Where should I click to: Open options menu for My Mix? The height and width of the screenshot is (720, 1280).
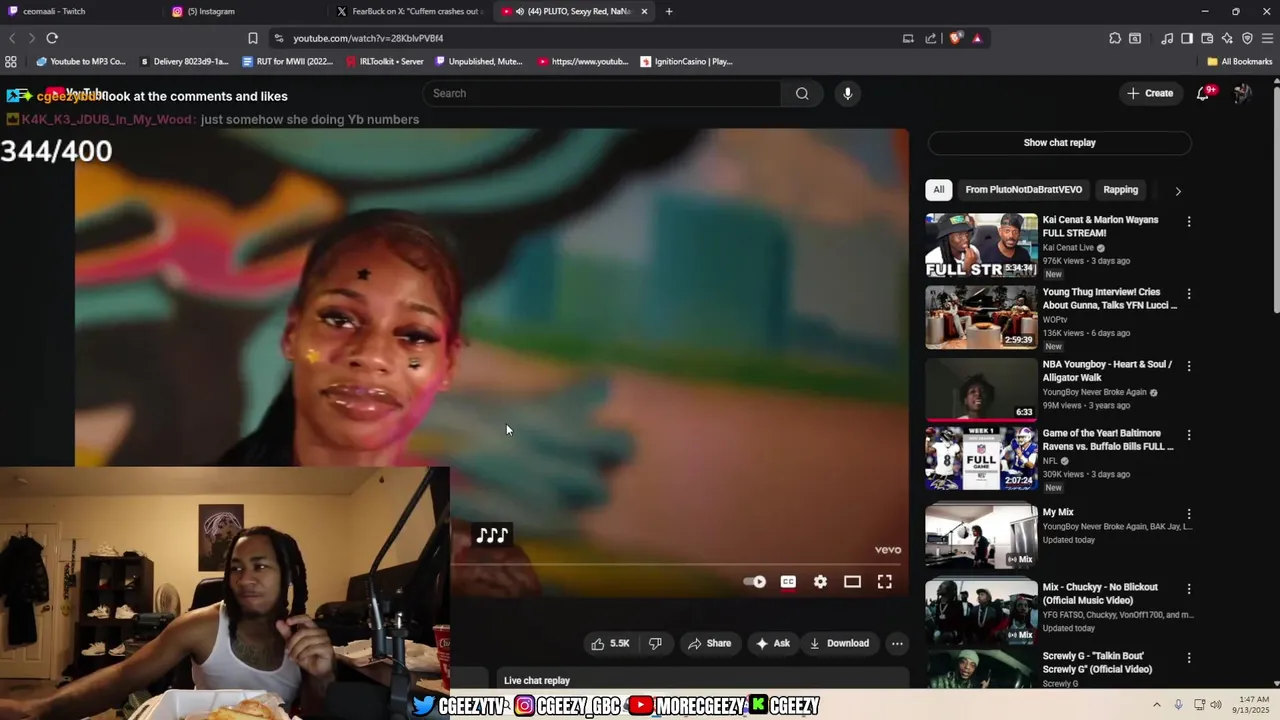1189,514
